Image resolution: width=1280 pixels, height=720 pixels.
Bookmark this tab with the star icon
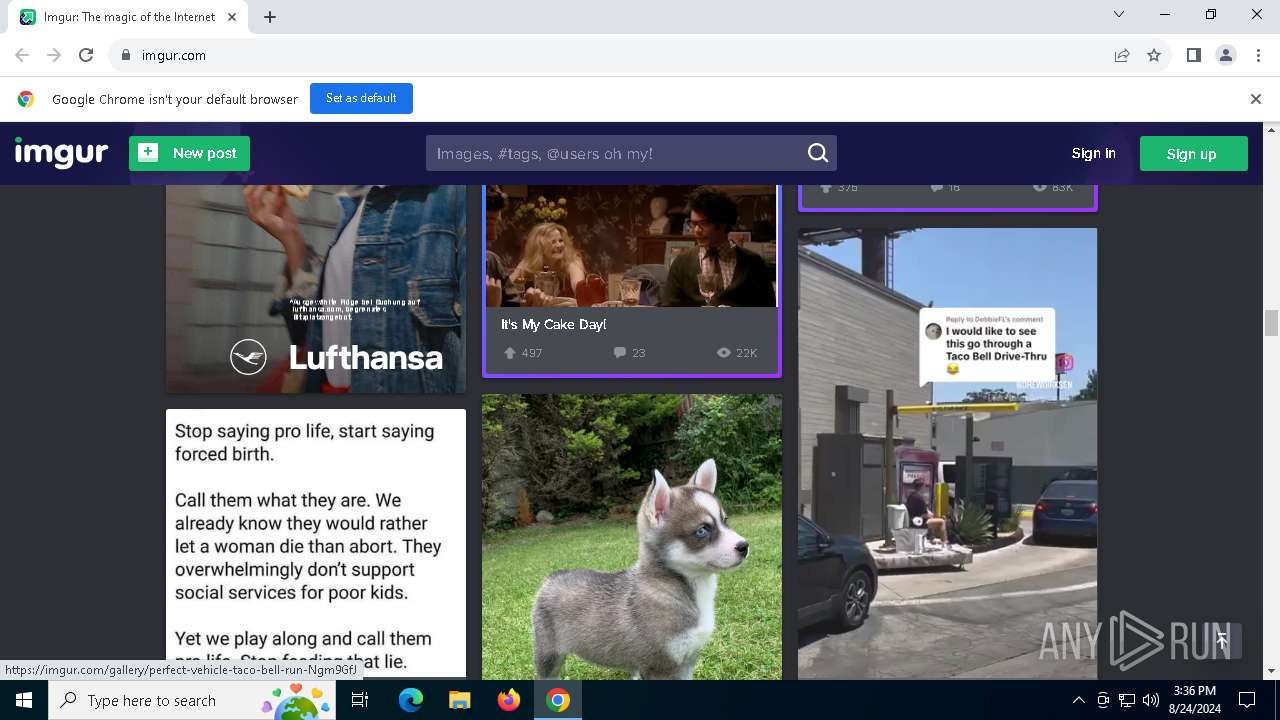click(1154, 55)
